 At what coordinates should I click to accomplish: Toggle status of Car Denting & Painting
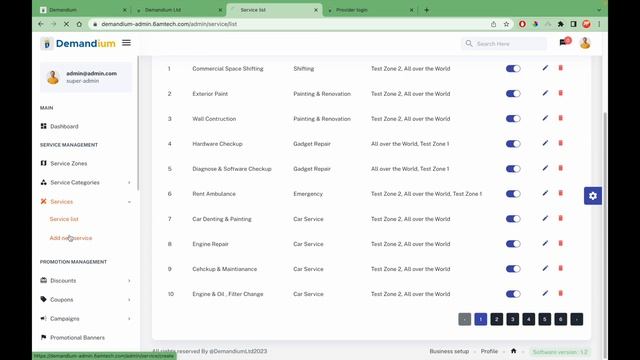(x=513, y=219)
